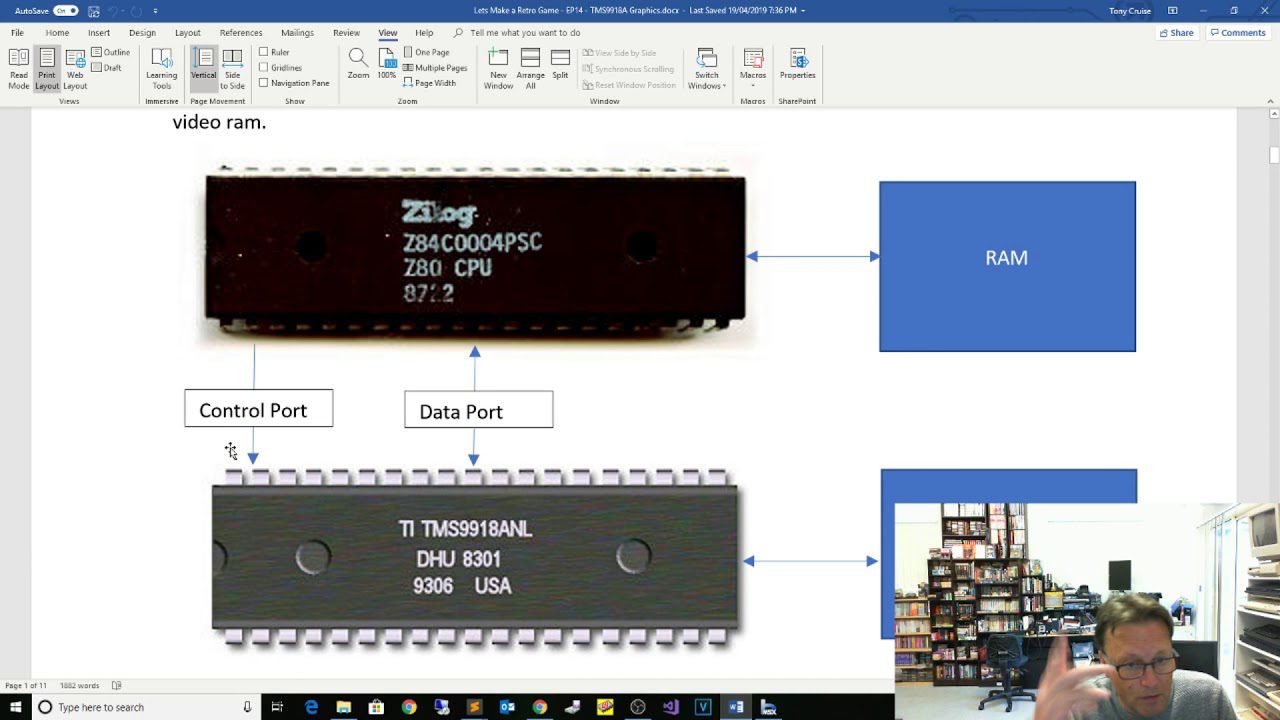
Task: Open the References tab
Action: pyautogui.click(x=240, y=32)
